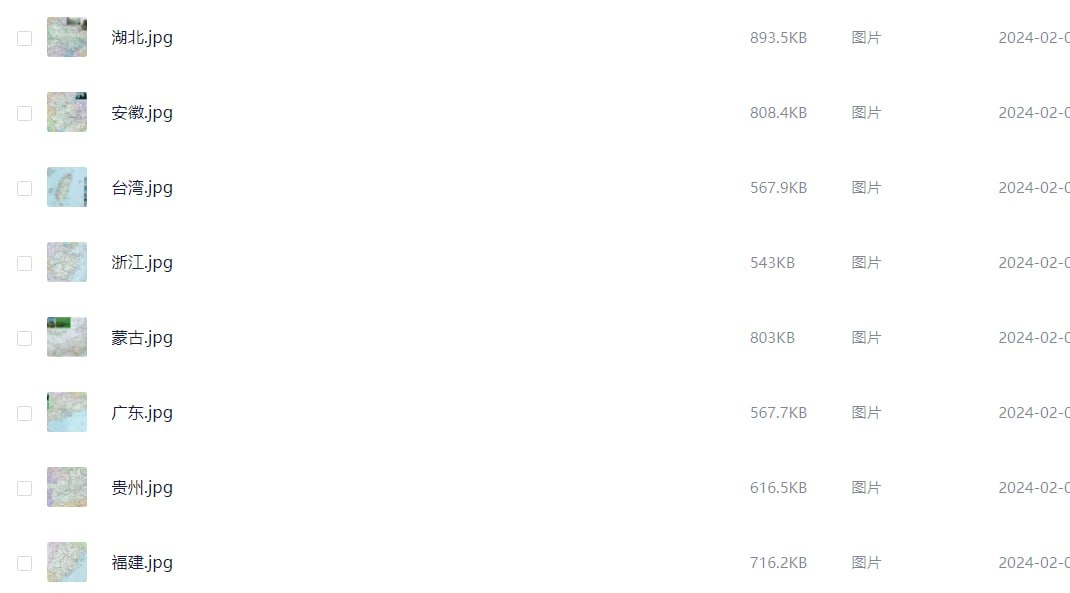This screenshot has height=593, width=1070.
Task: Preview the 台湾.jpg thumbnail
Action: 67,187
